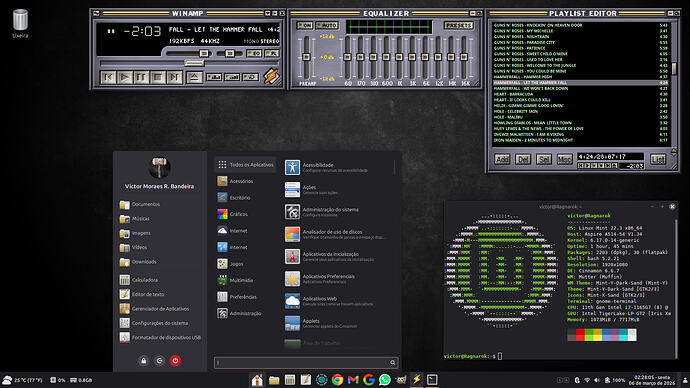Click the Winamp play button
Image resolution: width=690 pixels, height=388 pixels.
point(125,77)
